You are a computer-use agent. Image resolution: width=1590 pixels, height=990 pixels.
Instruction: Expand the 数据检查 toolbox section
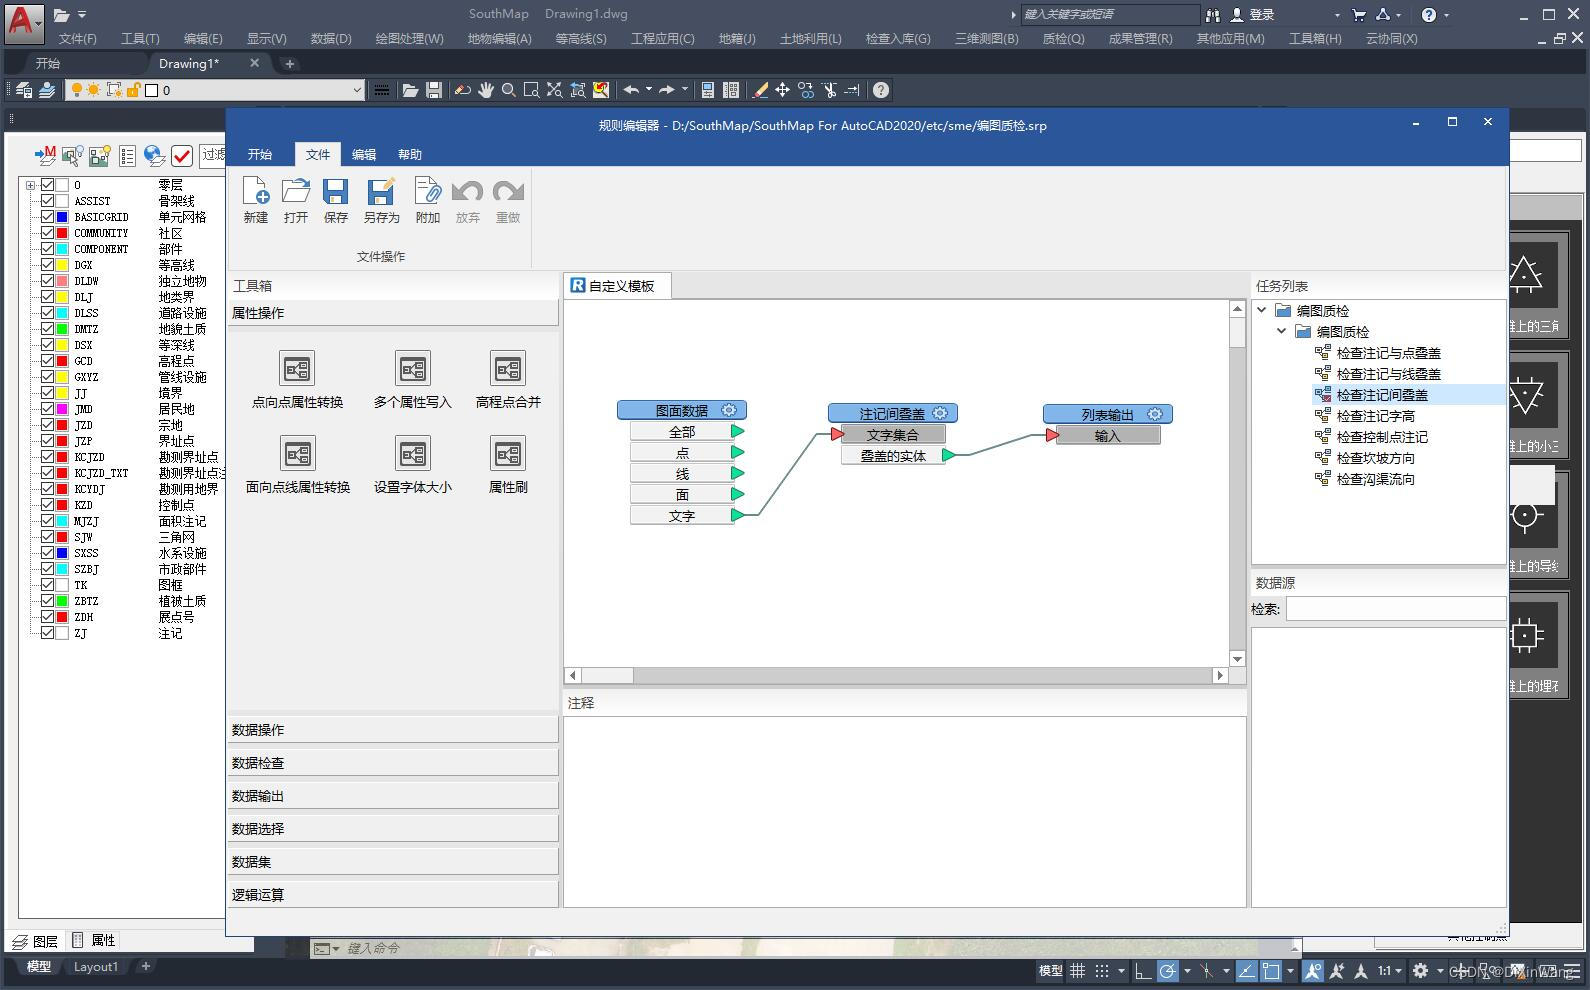click(393, 763)
